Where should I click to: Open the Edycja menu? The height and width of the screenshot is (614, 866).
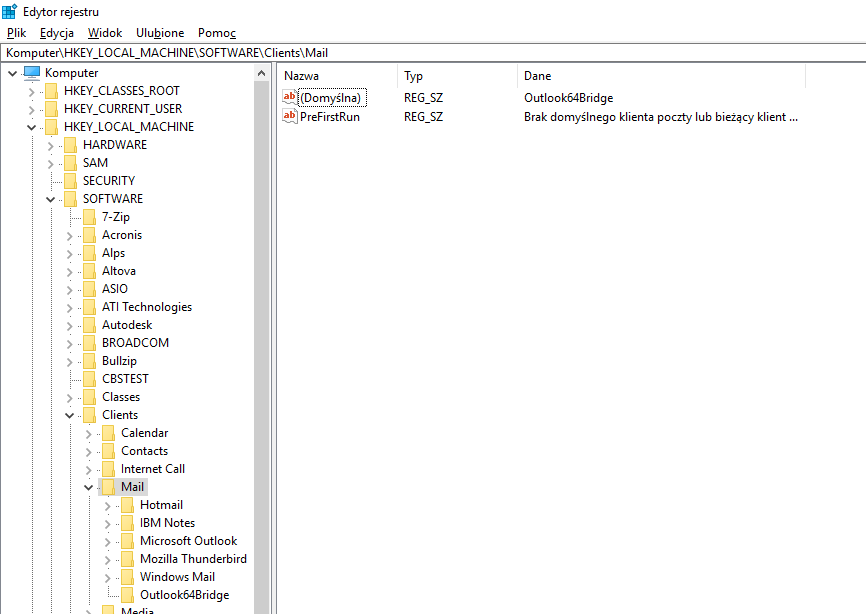57,33
